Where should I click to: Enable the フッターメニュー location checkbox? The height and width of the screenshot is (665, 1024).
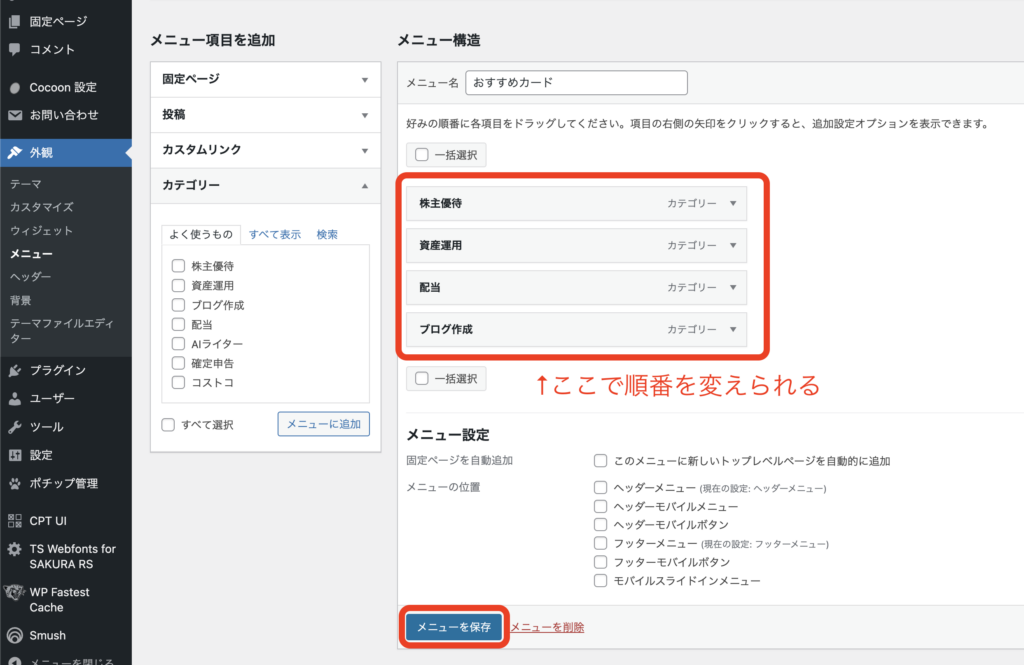point(600,543)
